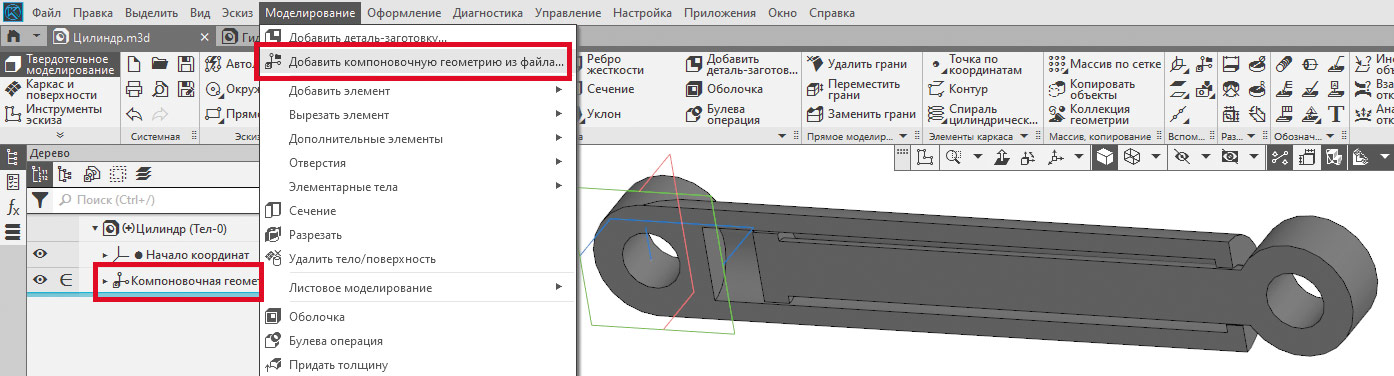Viewport: 1394px width, 376px height.
Task: Select Точка по координатам tool
Action: point(976,65)
